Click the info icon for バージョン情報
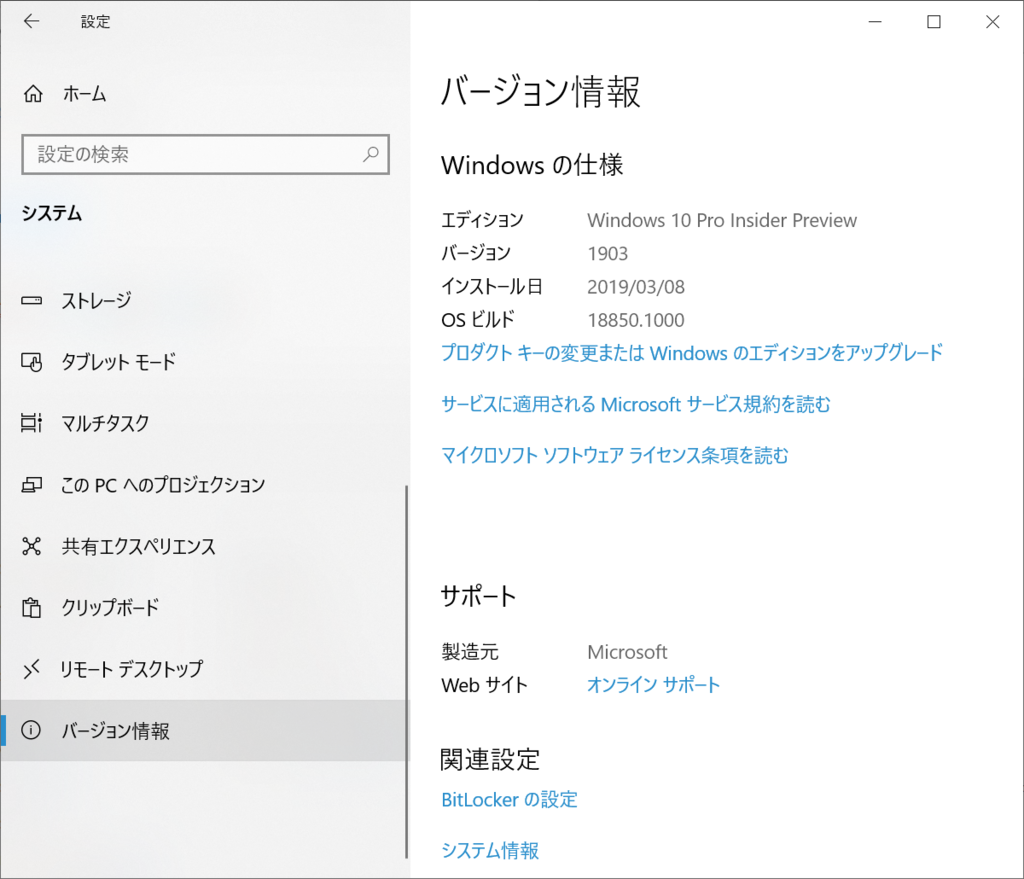This screenshot has height=879, width=1024. click(x=31, y=730)
